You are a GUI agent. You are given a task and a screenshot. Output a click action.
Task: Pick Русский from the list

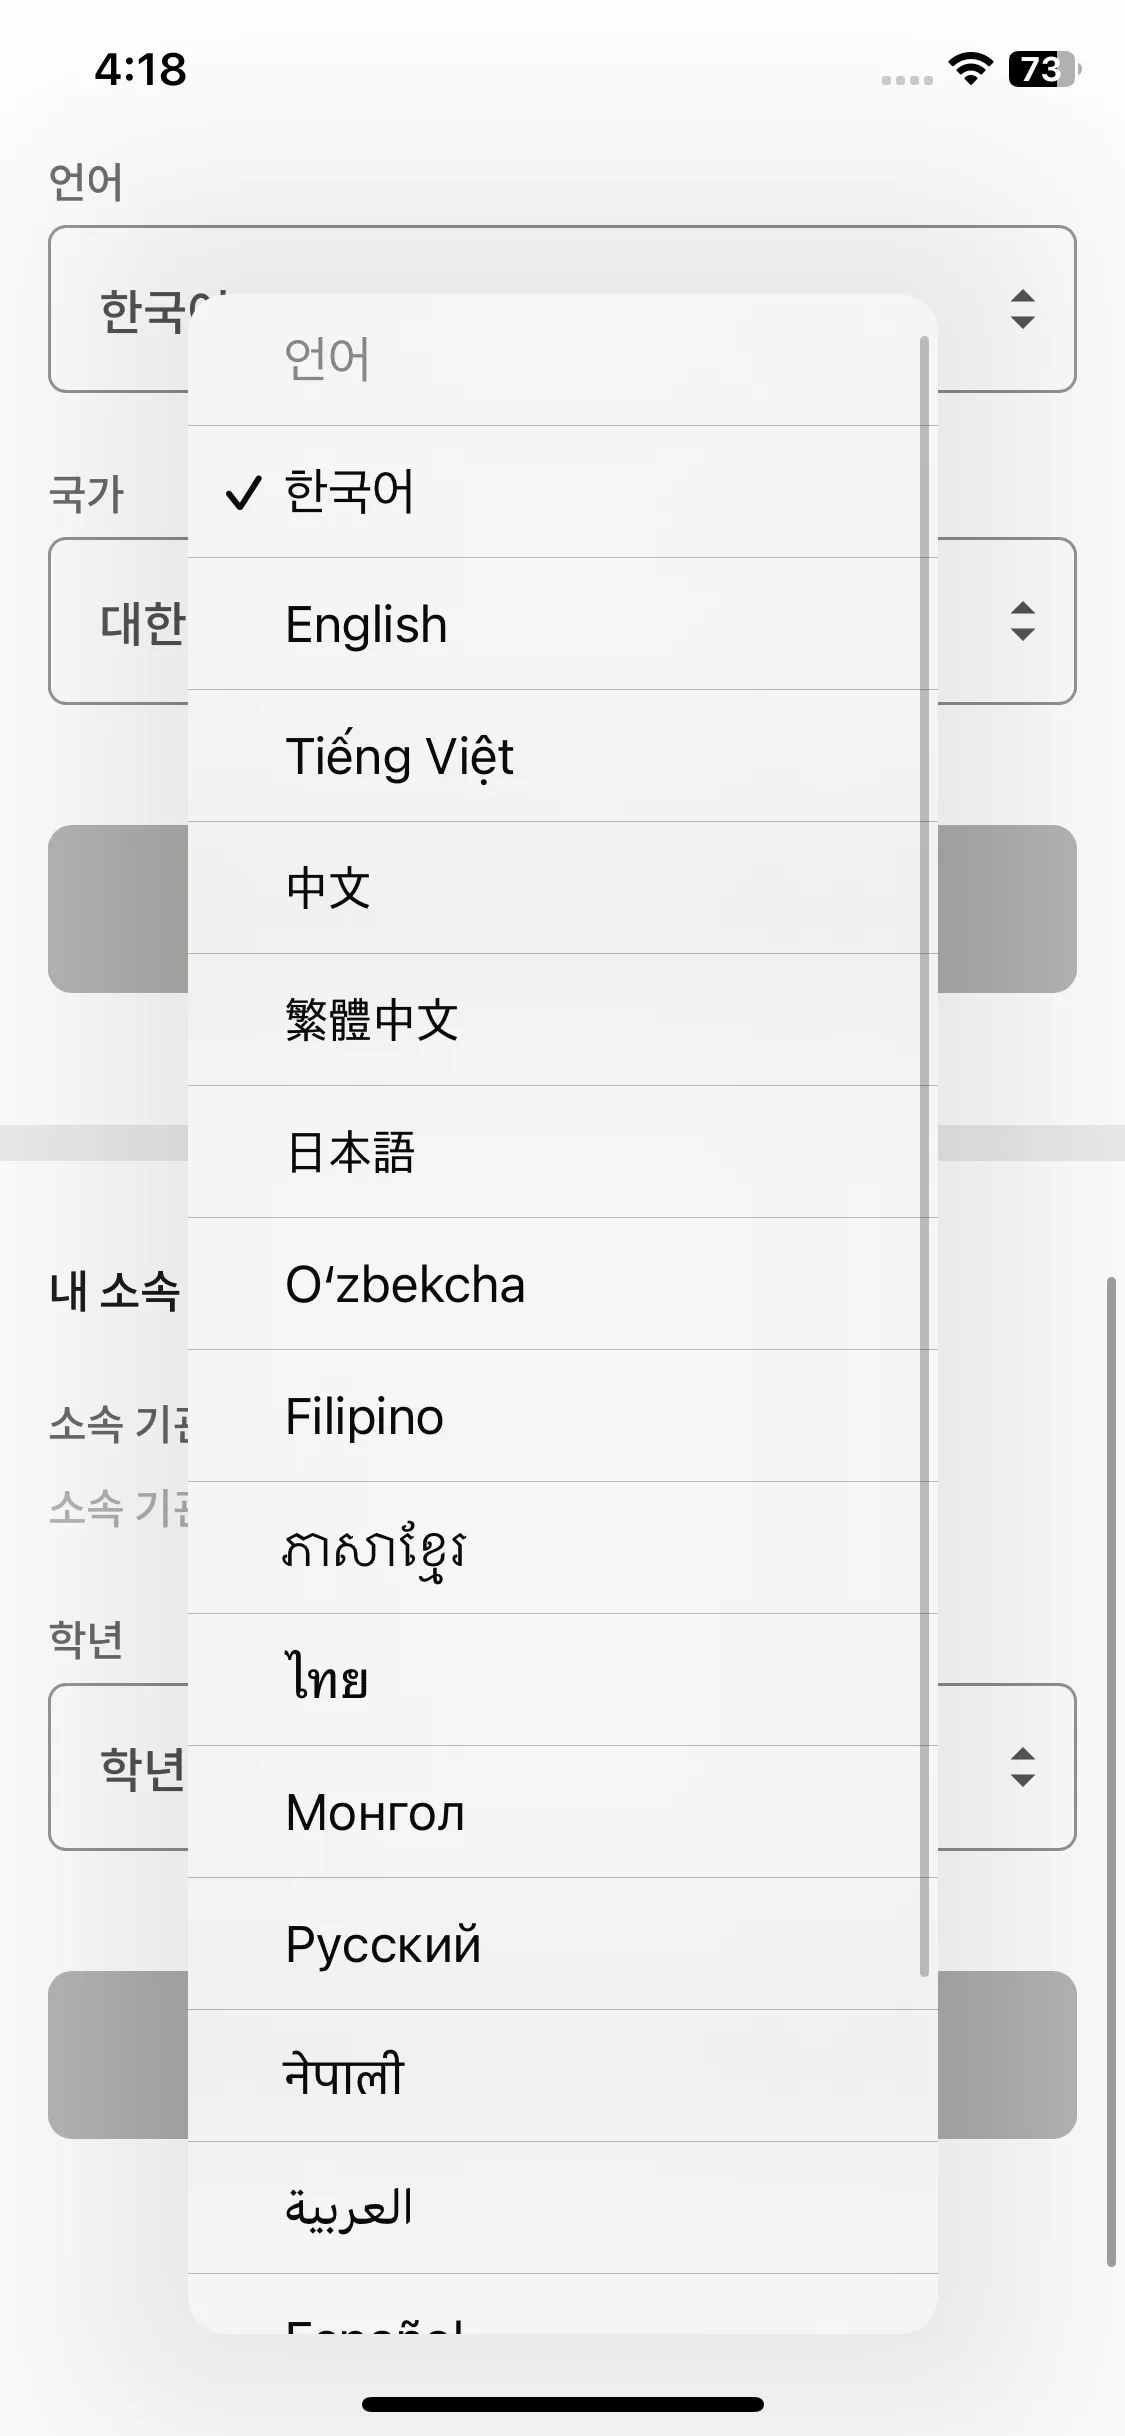[382, 1943]
